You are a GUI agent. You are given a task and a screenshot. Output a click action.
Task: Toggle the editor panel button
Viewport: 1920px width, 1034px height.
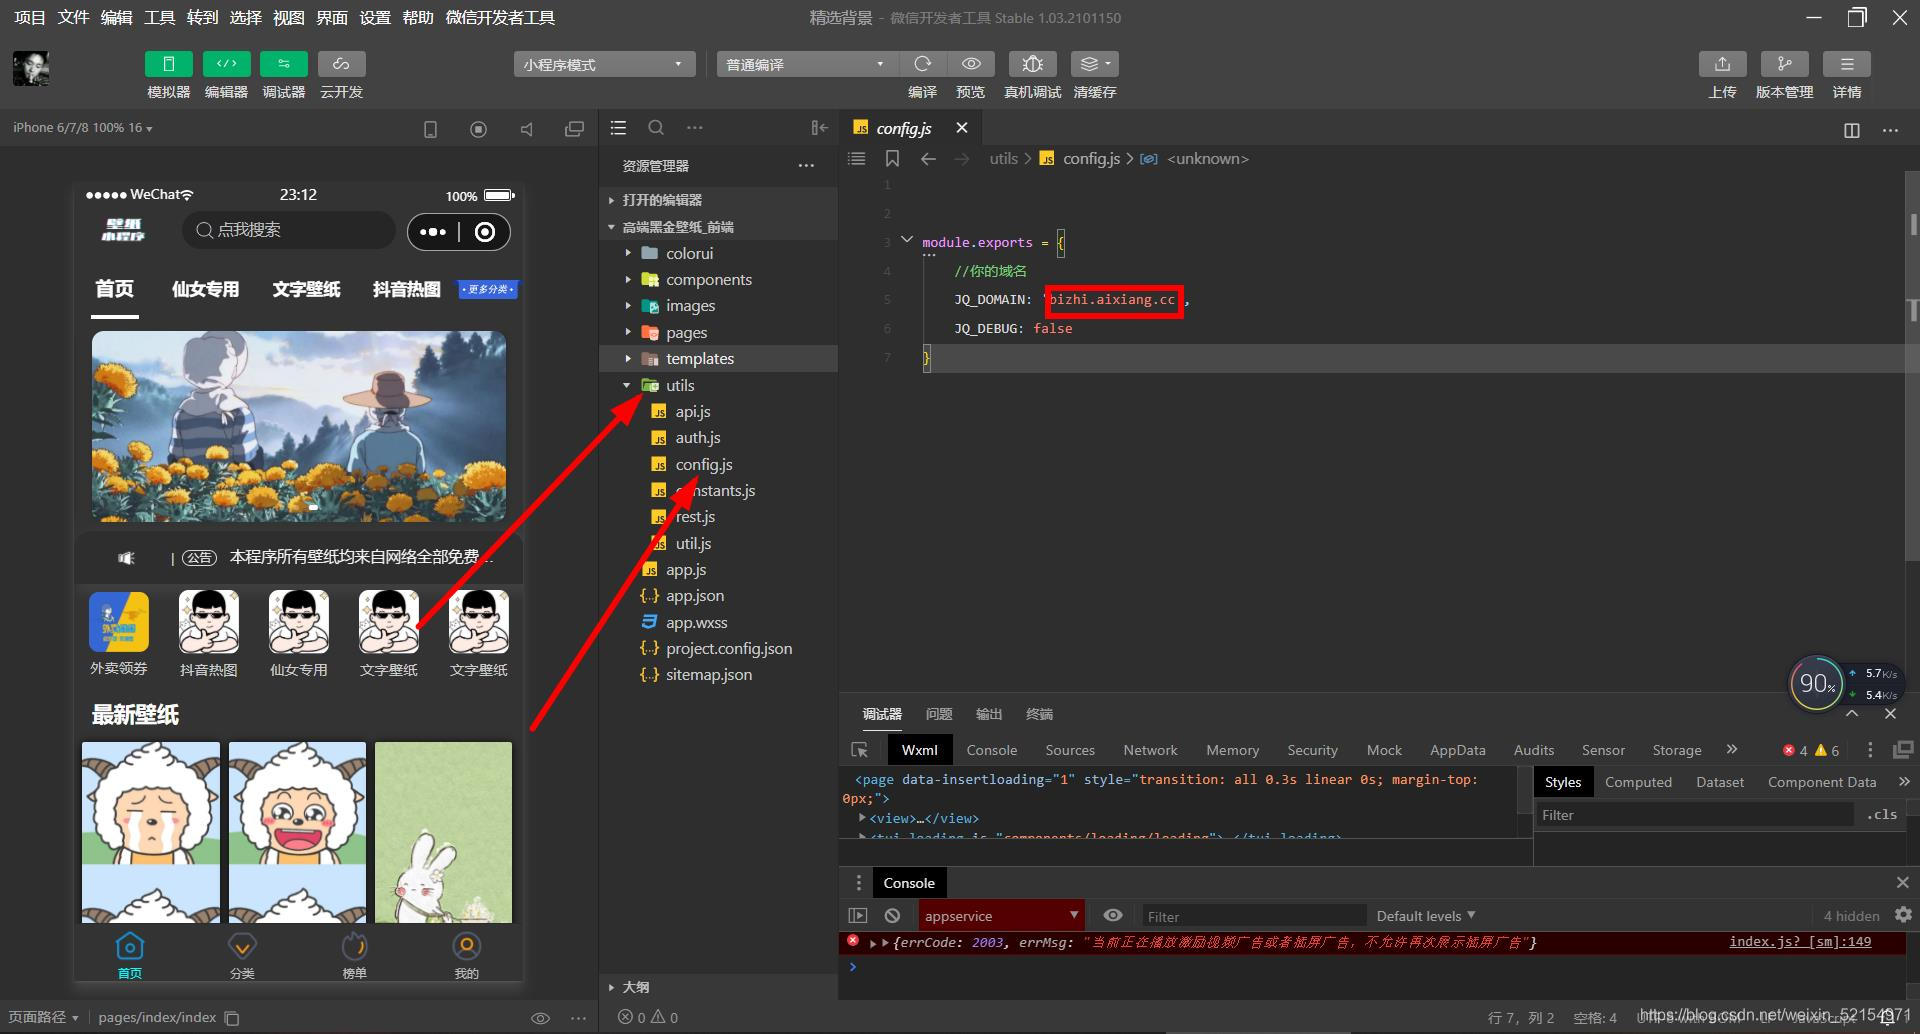(226, 64)
